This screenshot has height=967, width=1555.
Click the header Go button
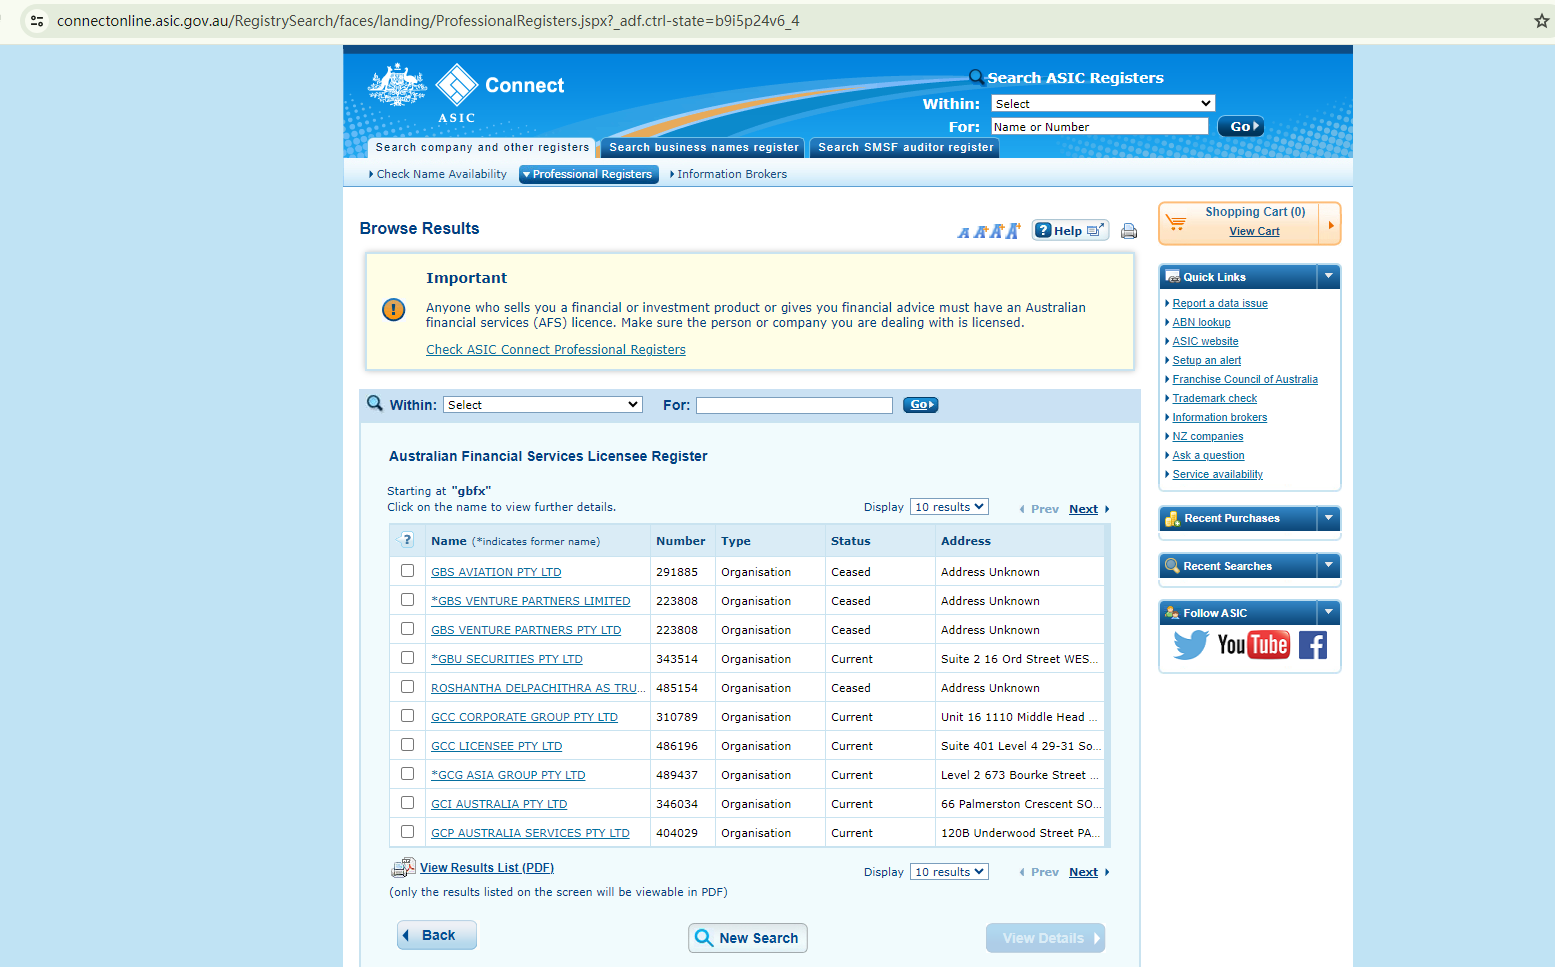(x=1241, y=127)
